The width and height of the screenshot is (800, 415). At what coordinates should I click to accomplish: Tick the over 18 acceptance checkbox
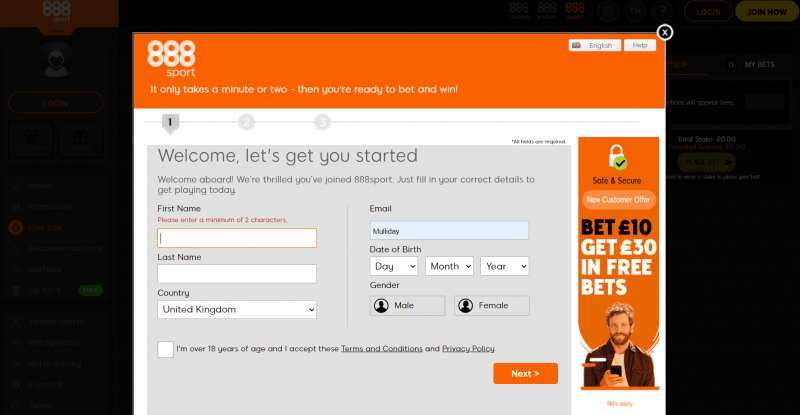pyautogui.click(x=165, y=349)
